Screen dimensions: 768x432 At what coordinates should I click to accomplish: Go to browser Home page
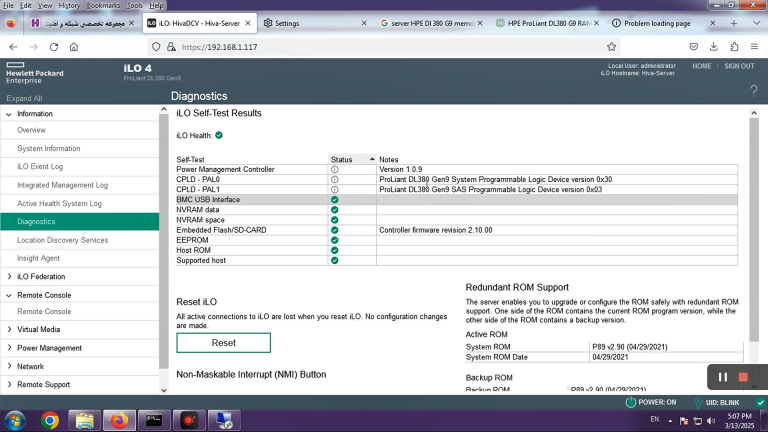coord(74,47)
